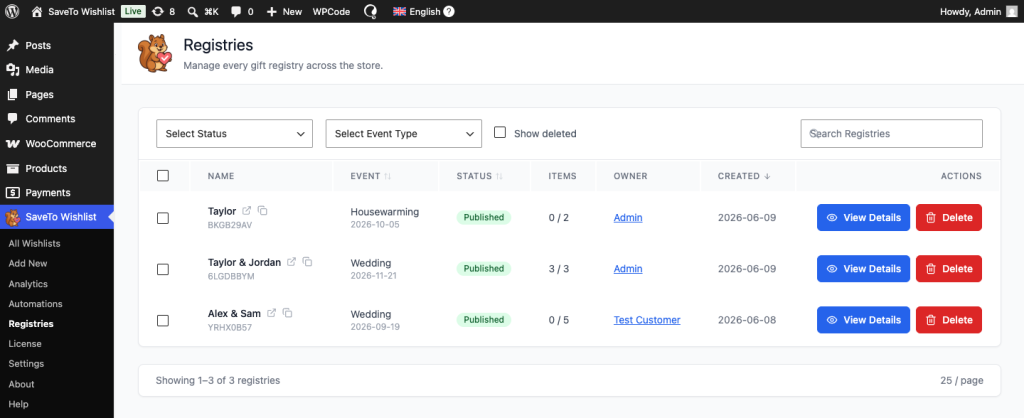1024x418 pixels.
Task: Tick the Show deleted checkbox
Action: pyautogui.click(x=500, y=133)
